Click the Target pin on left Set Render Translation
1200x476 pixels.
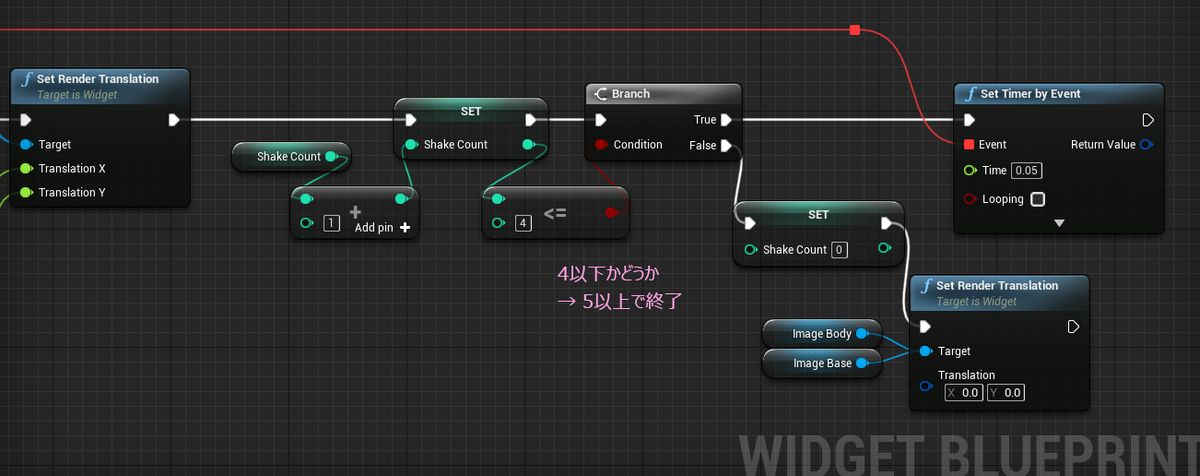26,145
